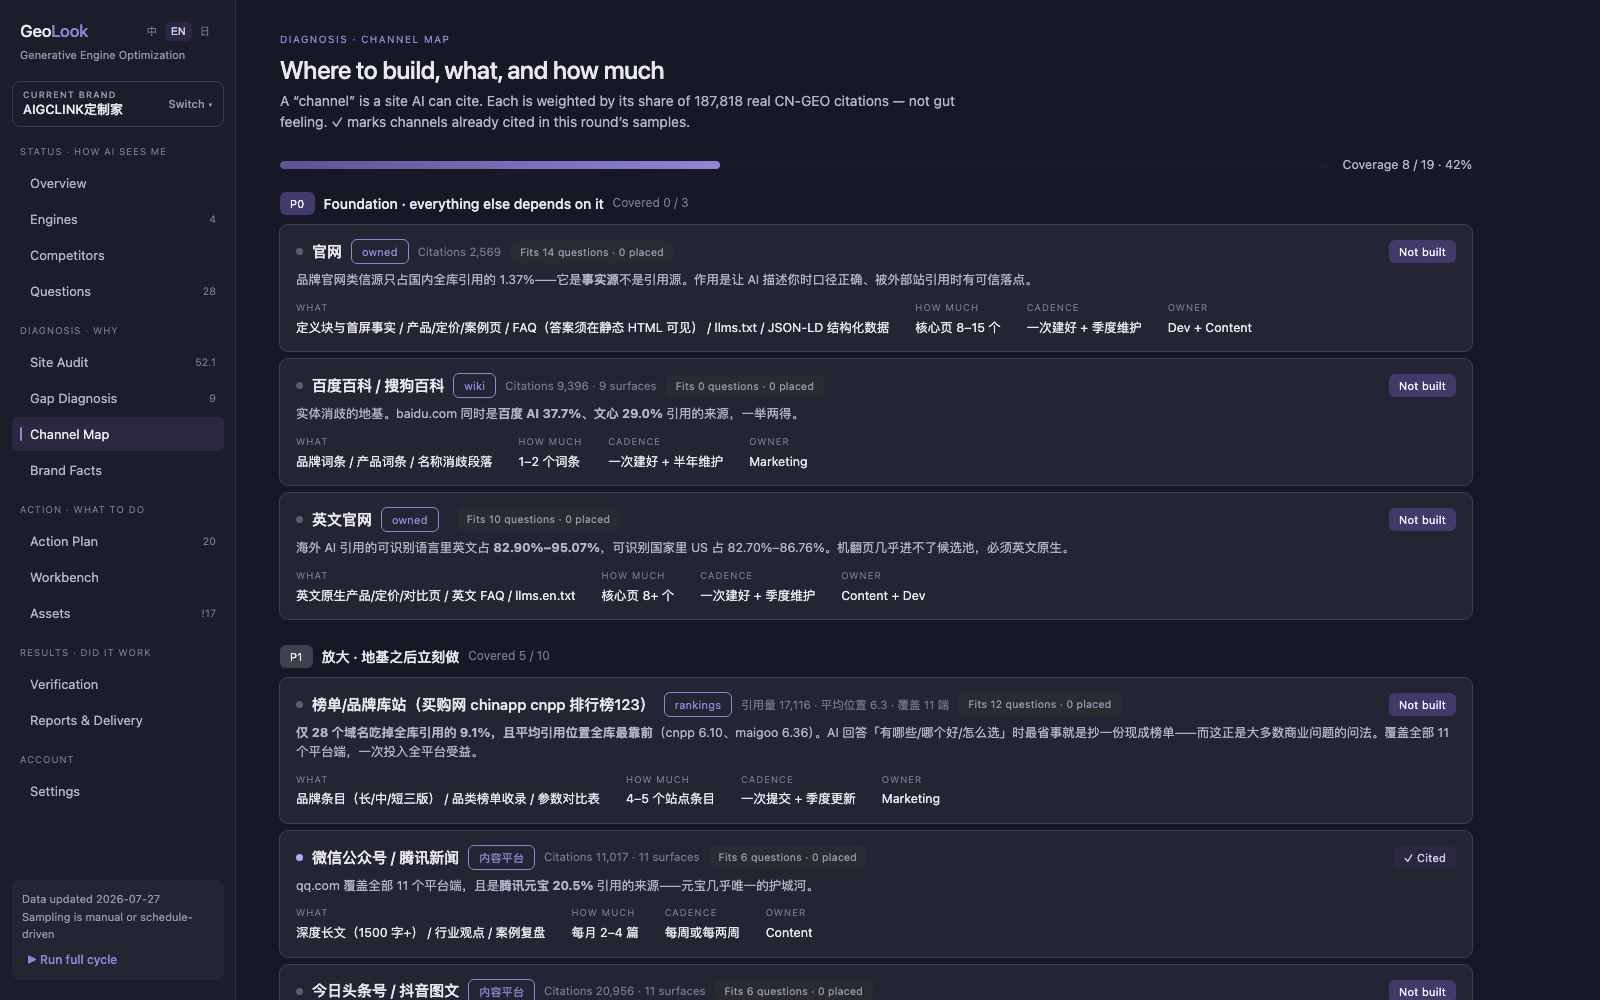This screenshot has height=1000, width=1600.
Task: Open the Switch brand dropdown
Action: point(190,104)
